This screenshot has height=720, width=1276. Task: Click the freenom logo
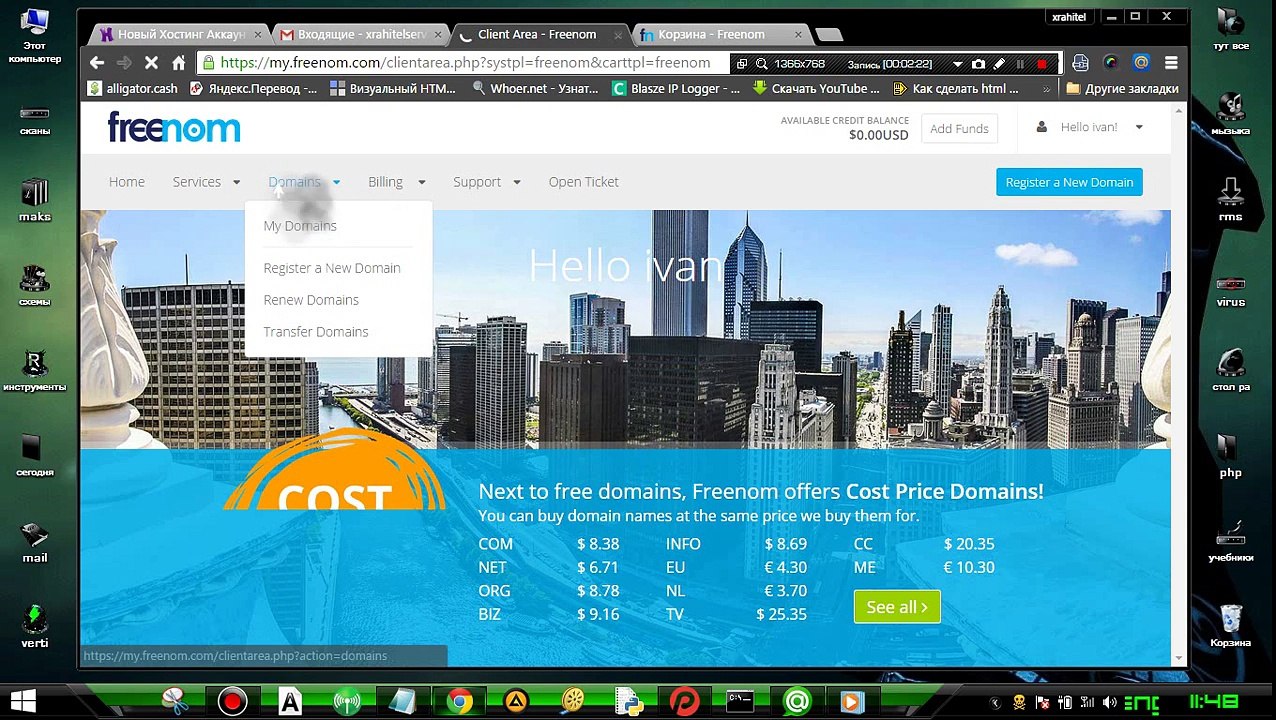coord(174,128)
